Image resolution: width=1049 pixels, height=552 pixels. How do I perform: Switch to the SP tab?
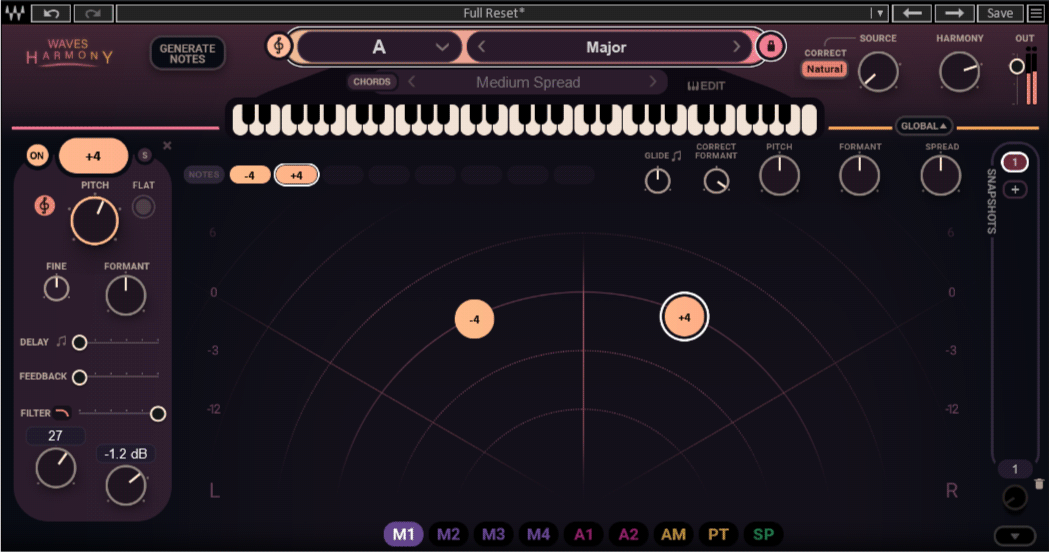[x=763, y=534]
